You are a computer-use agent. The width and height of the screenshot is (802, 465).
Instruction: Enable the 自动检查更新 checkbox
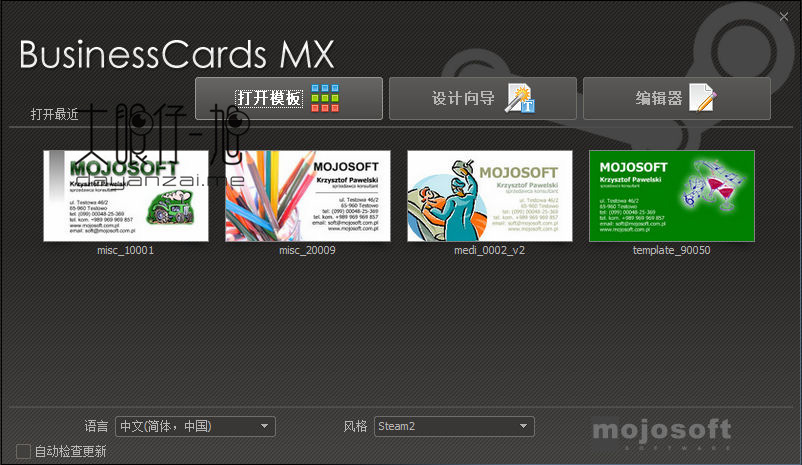point(24,451)
